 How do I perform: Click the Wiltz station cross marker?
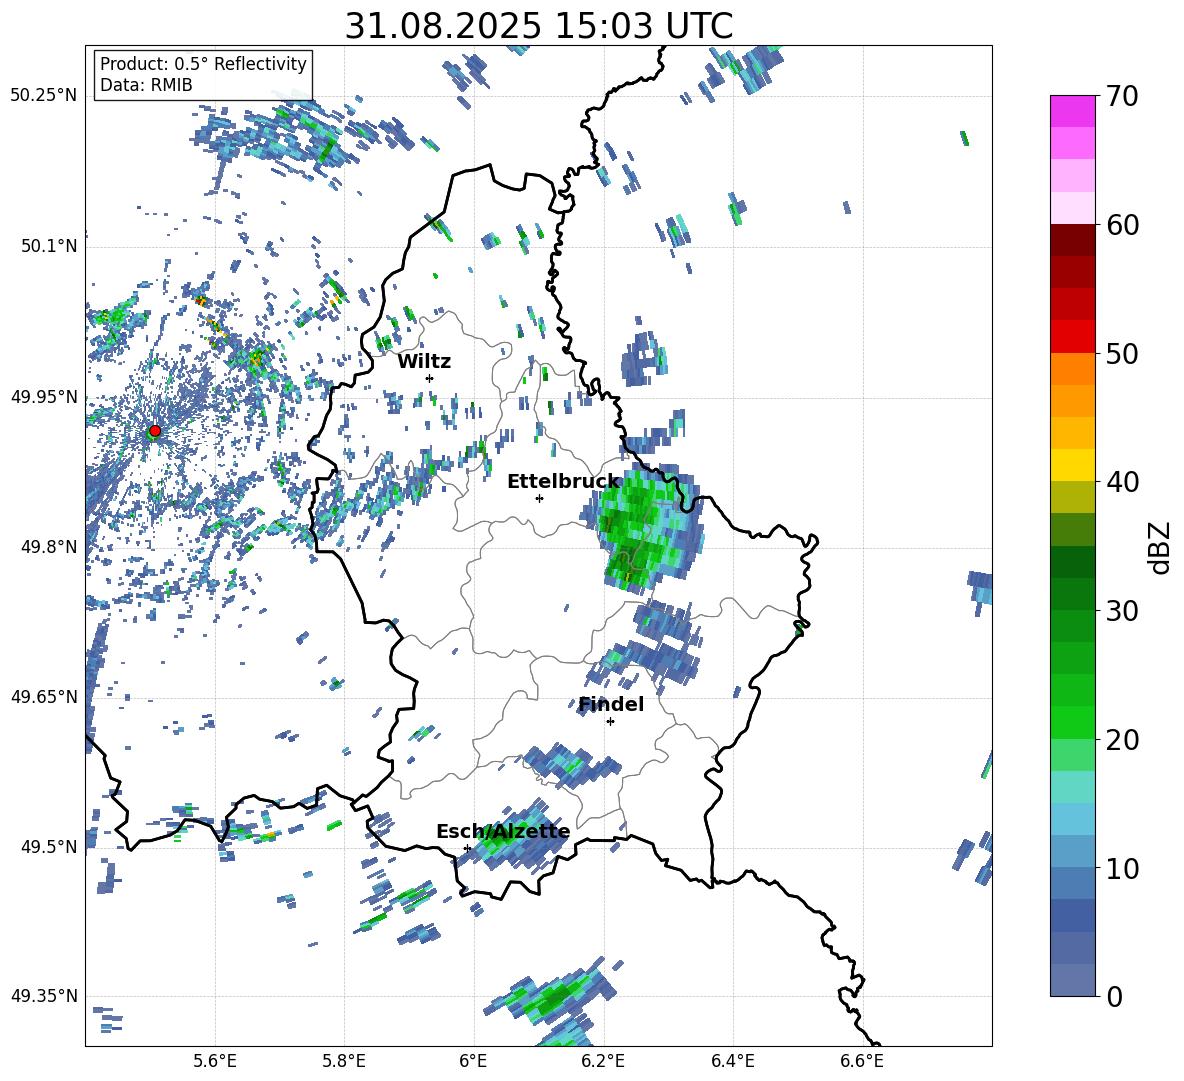[430, 378]
